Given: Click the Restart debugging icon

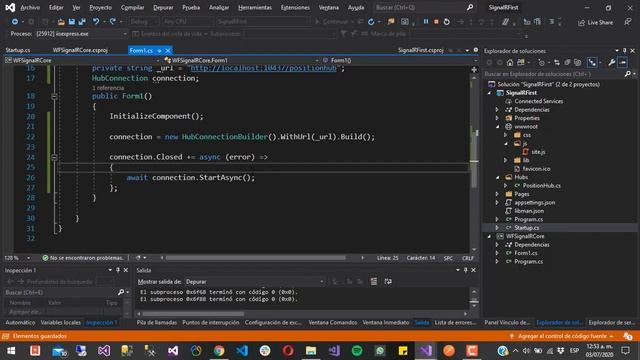Looking at the screenshot, I should pyautogui.click(x=447, y=22).
